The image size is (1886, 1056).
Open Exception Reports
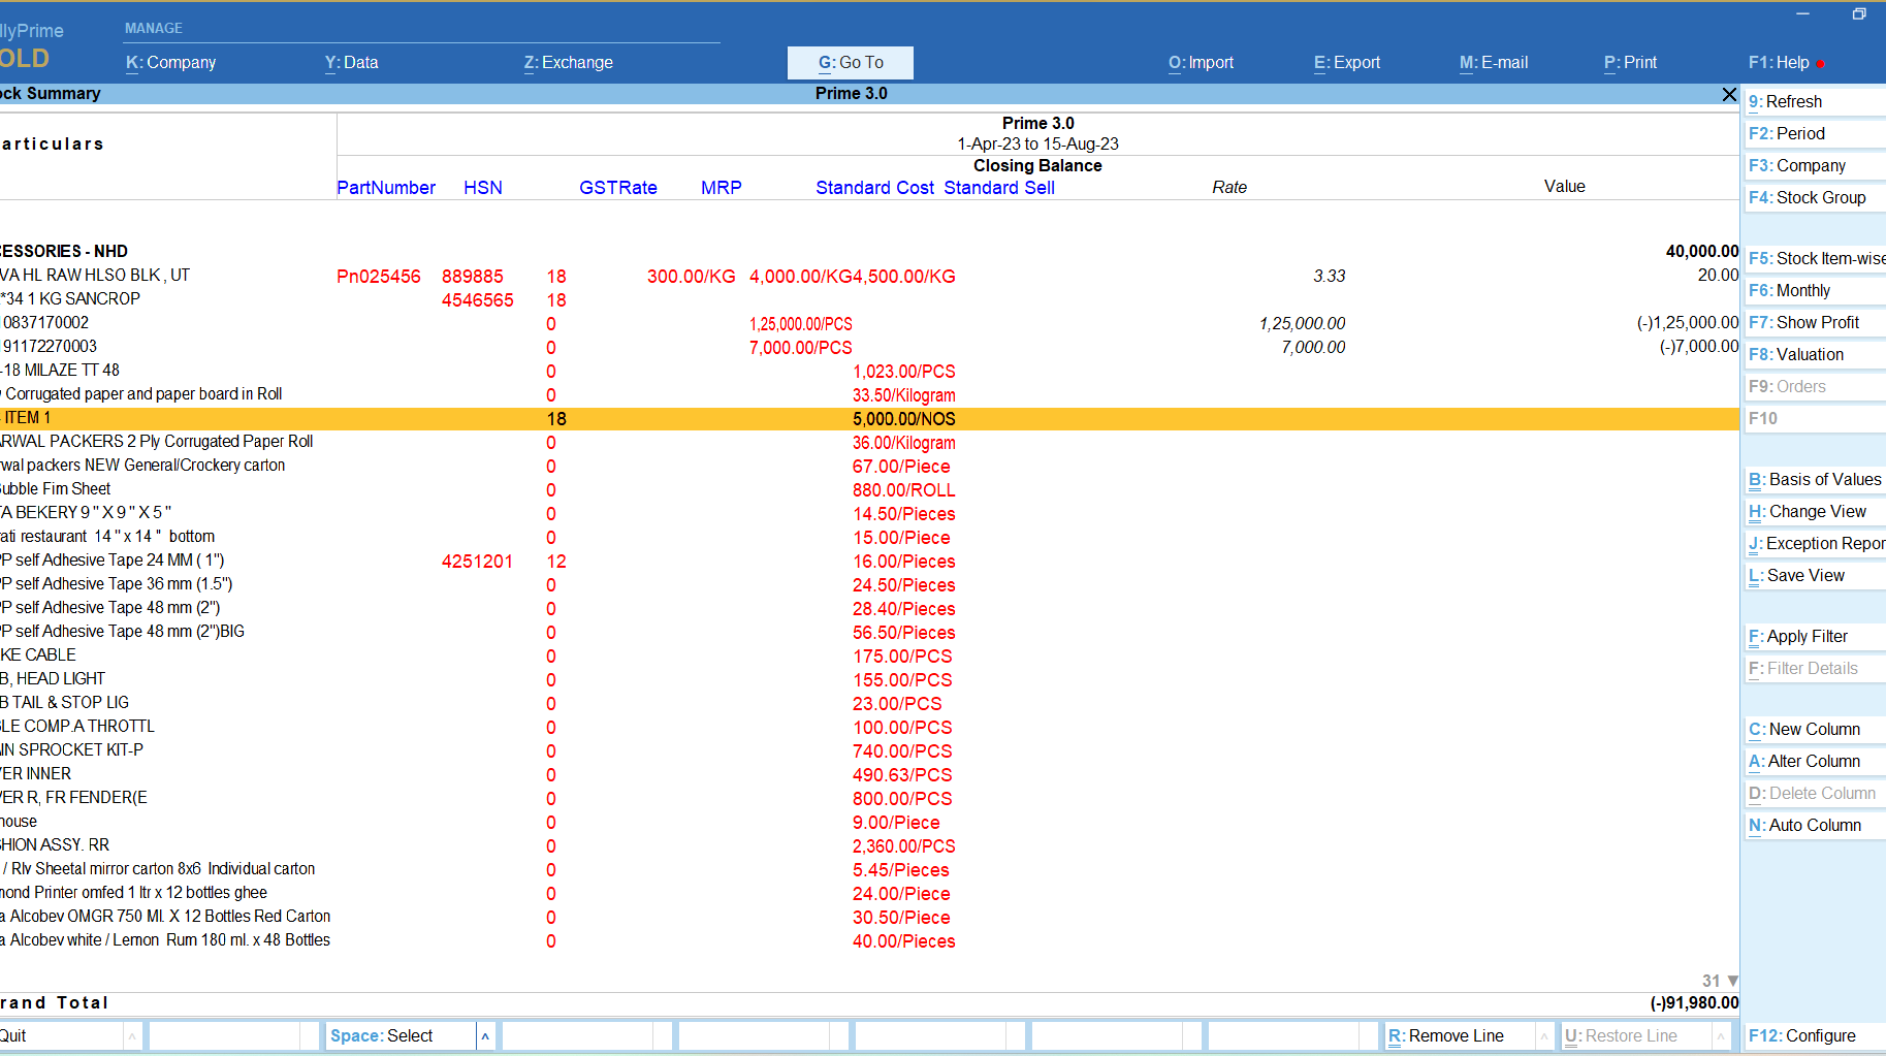click(1820, 543)
